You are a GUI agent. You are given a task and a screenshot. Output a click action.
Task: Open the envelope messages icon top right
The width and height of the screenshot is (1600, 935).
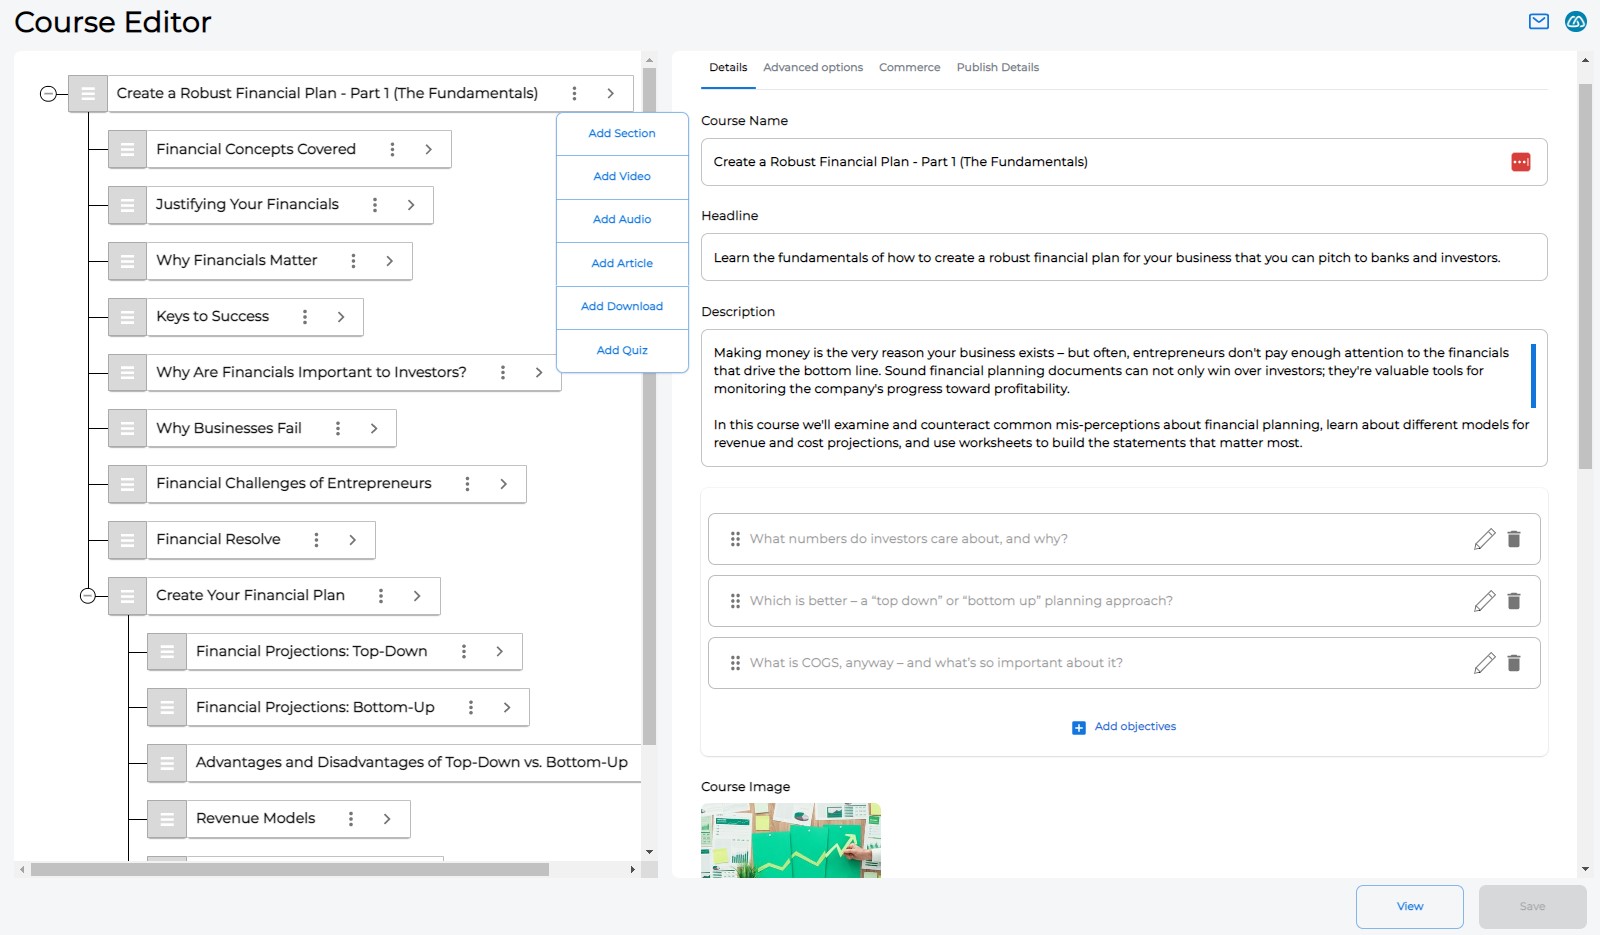(1537, 20)
